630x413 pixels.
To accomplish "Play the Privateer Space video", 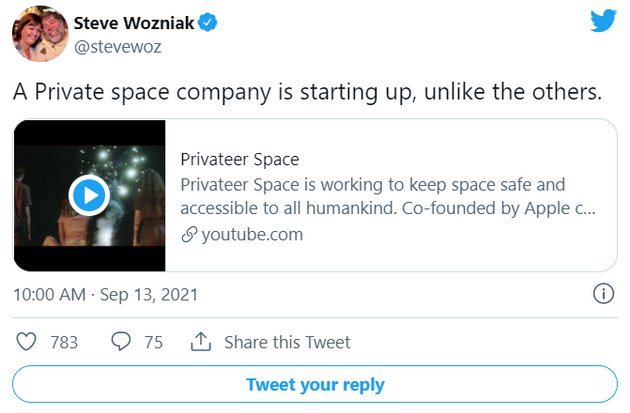I will 88,195.
